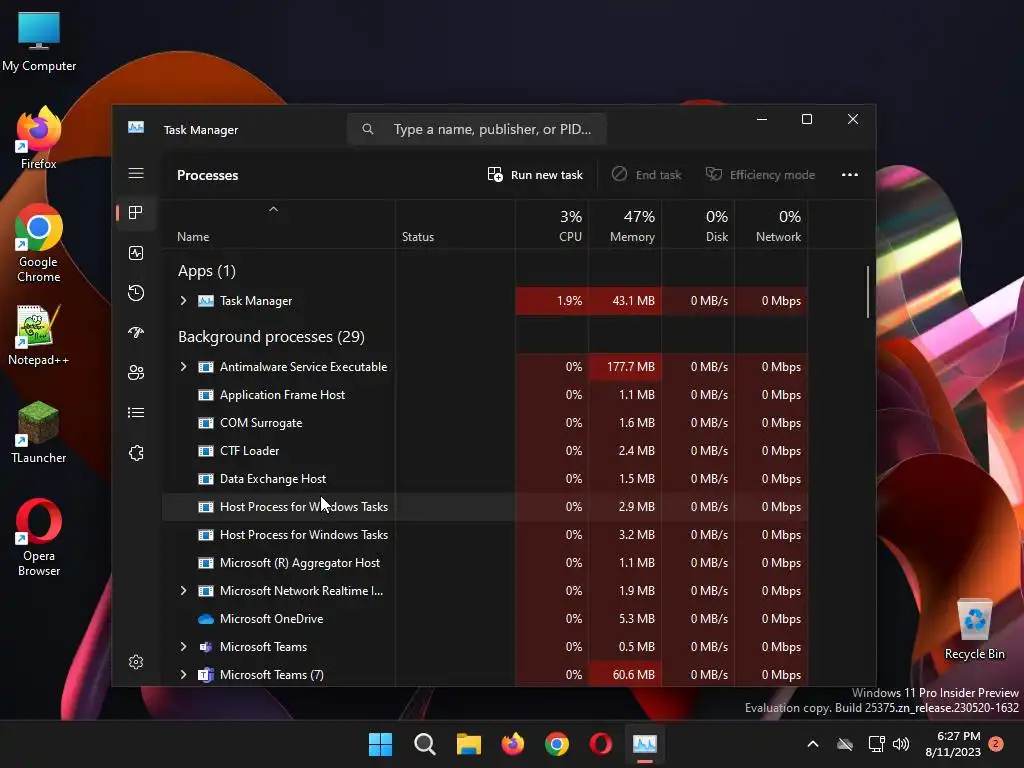This screenshot has width=1024, height=768.
Task: Launch Opera from the taskbar
Action: point(601,744)
